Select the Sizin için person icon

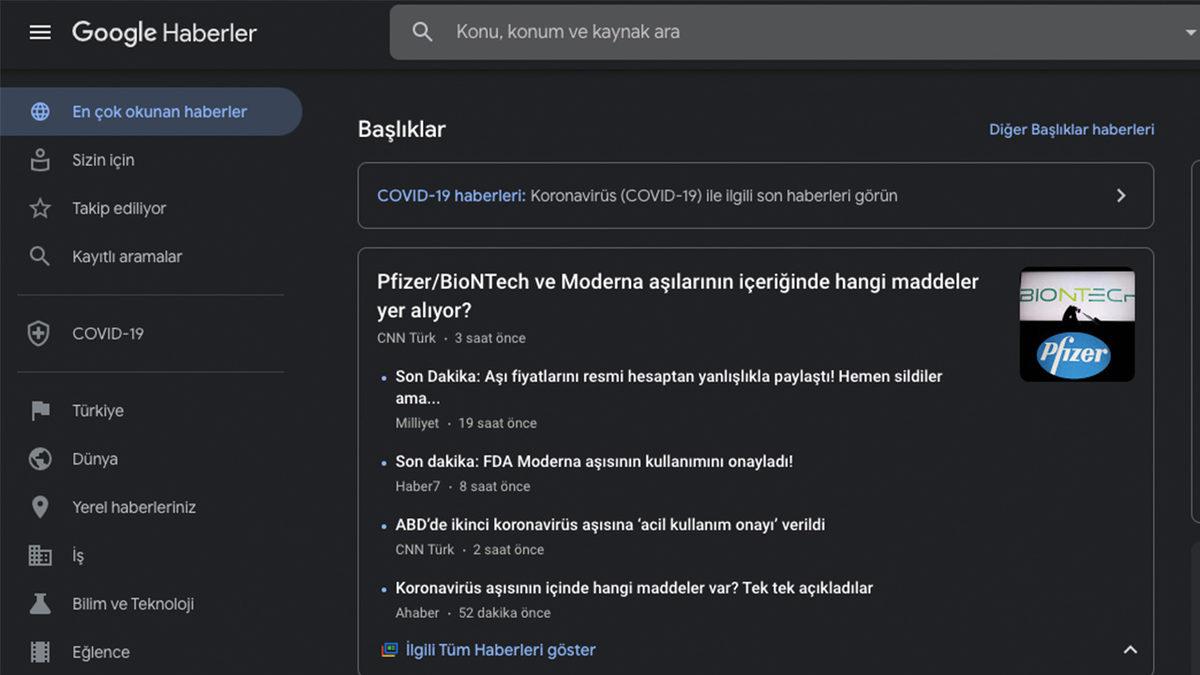point(40,160)
